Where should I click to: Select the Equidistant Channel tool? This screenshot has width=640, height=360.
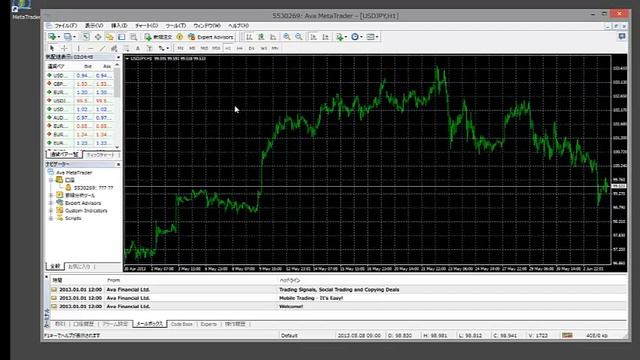[x=114, y=48]
